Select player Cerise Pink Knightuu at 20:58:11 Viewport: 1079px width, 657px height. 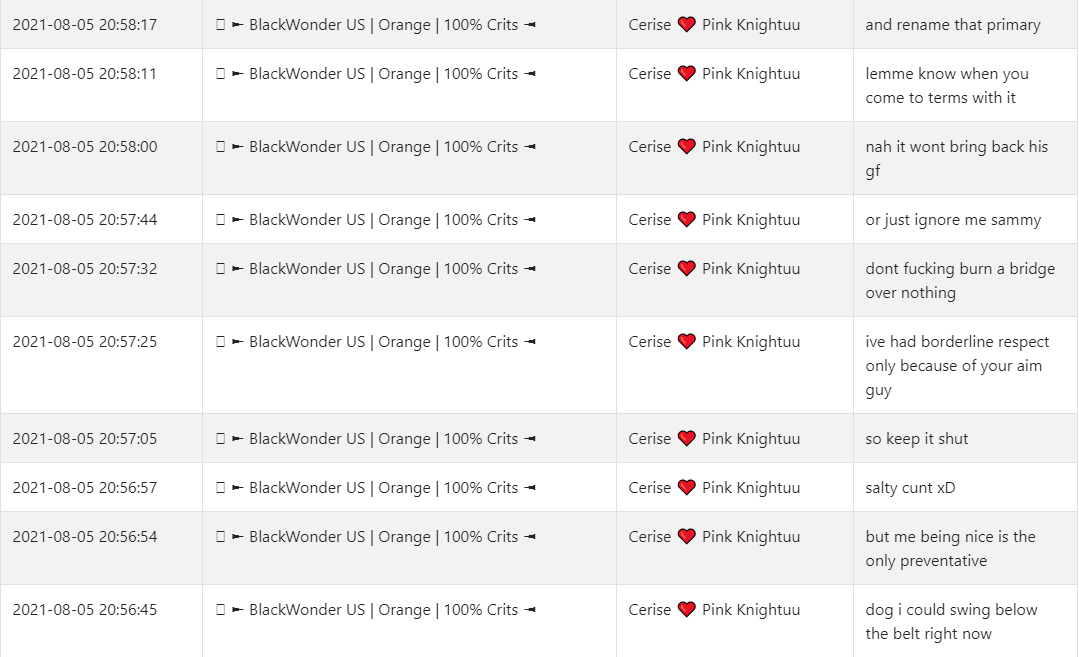(x=714, y=74)
